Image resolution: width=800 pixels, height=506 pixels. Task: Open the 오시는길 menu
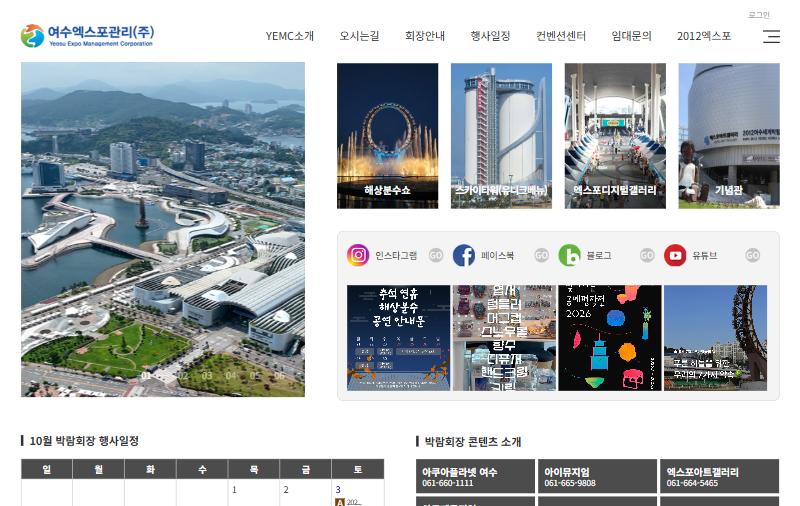click(x=360, y=36)
